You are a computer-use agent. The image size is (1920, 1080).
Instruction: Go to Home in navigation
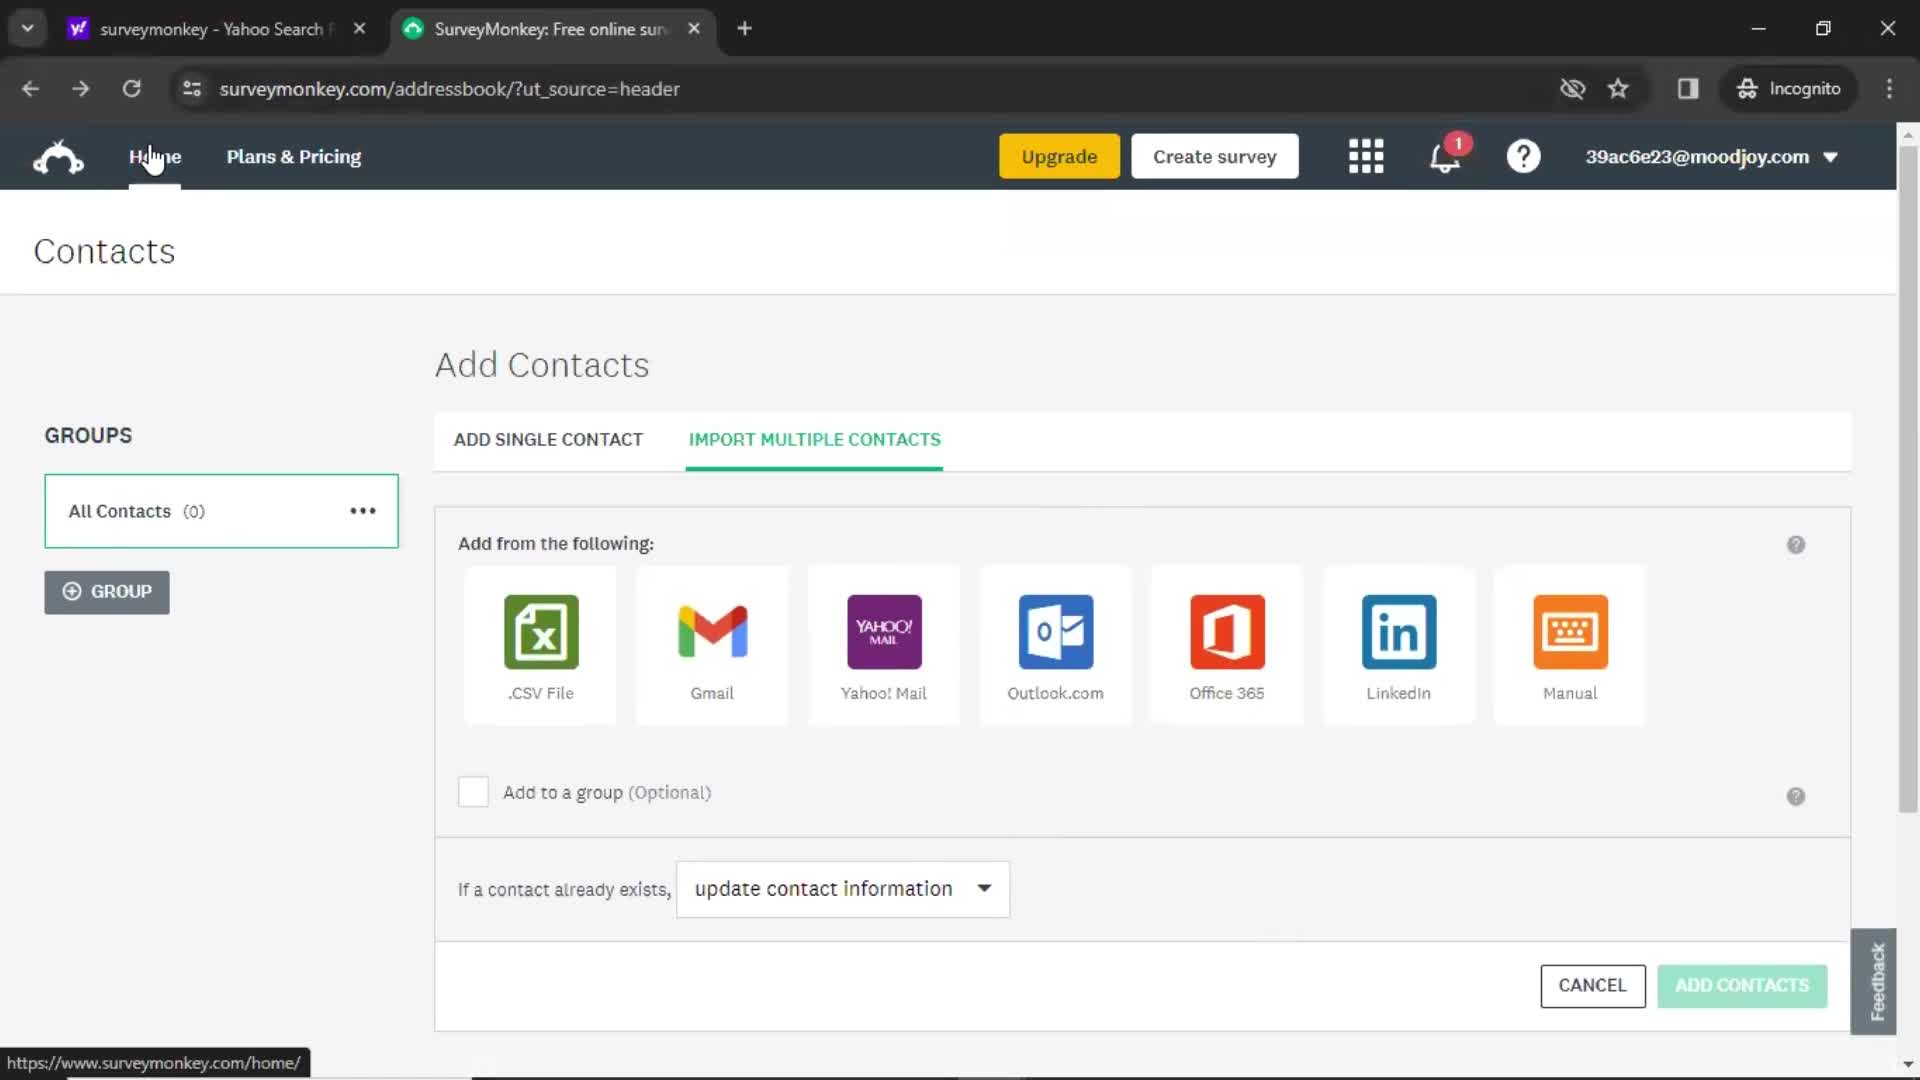(155, 157)
